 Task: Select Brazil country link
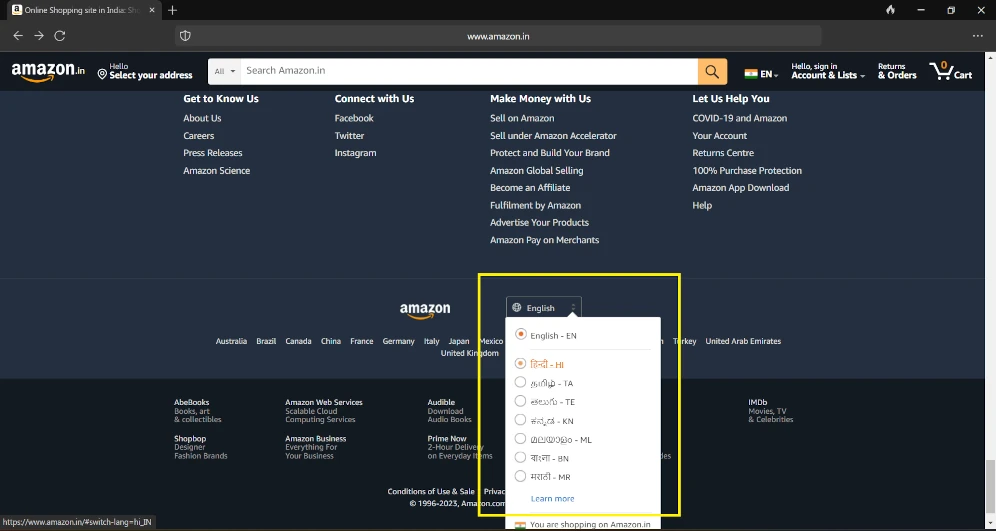(266, 341)
